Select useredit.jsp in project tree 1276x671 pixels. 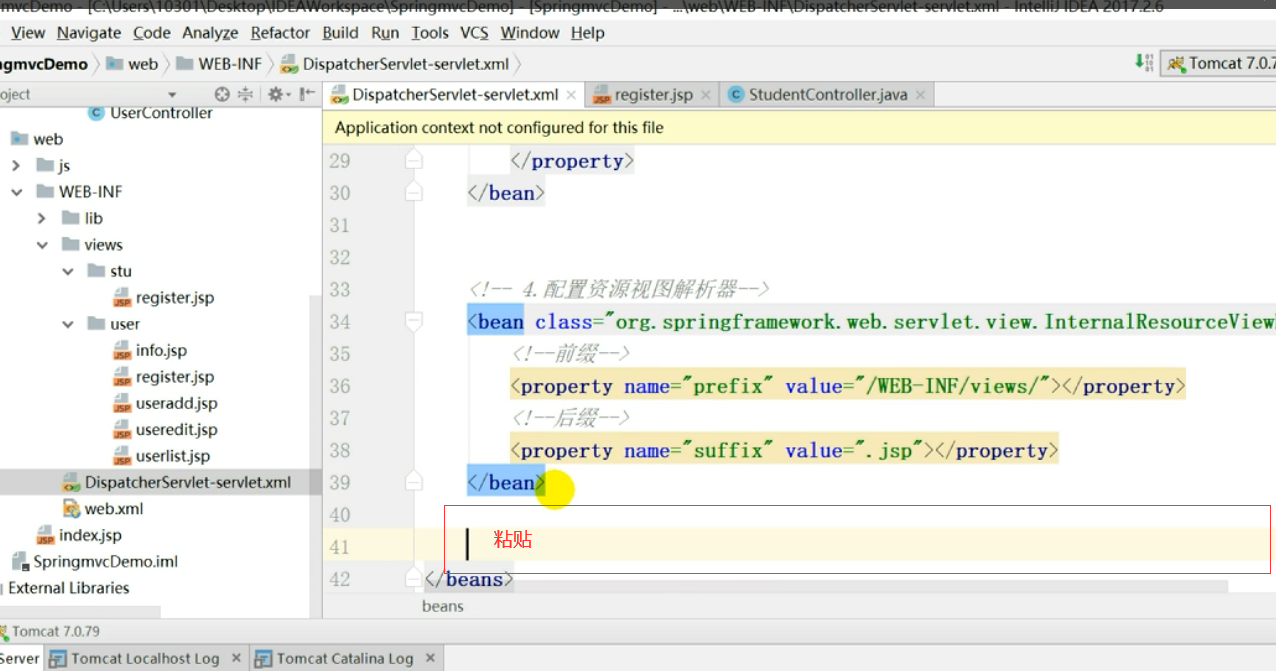click(165, 430)
